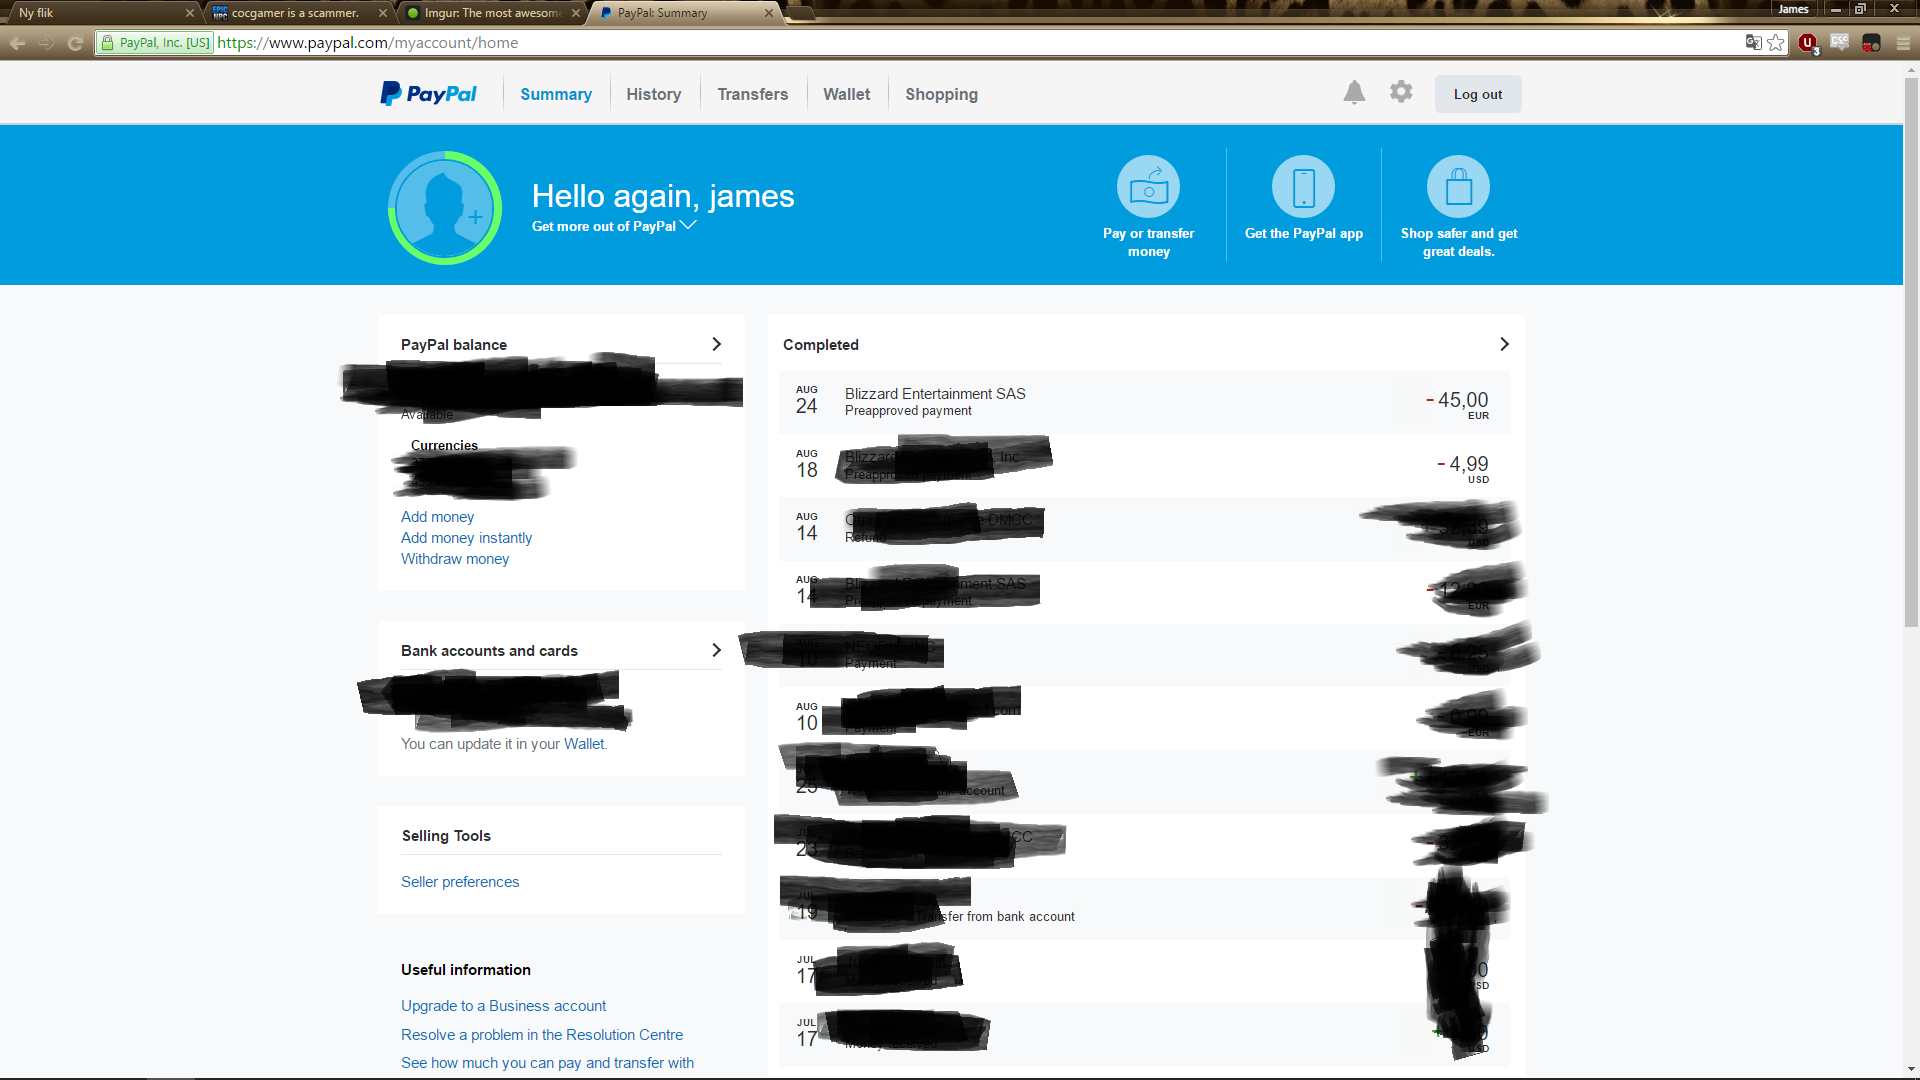Open Blizzard Entertainment SAS Aug 24 transaction

click(x=1144, y=402)
